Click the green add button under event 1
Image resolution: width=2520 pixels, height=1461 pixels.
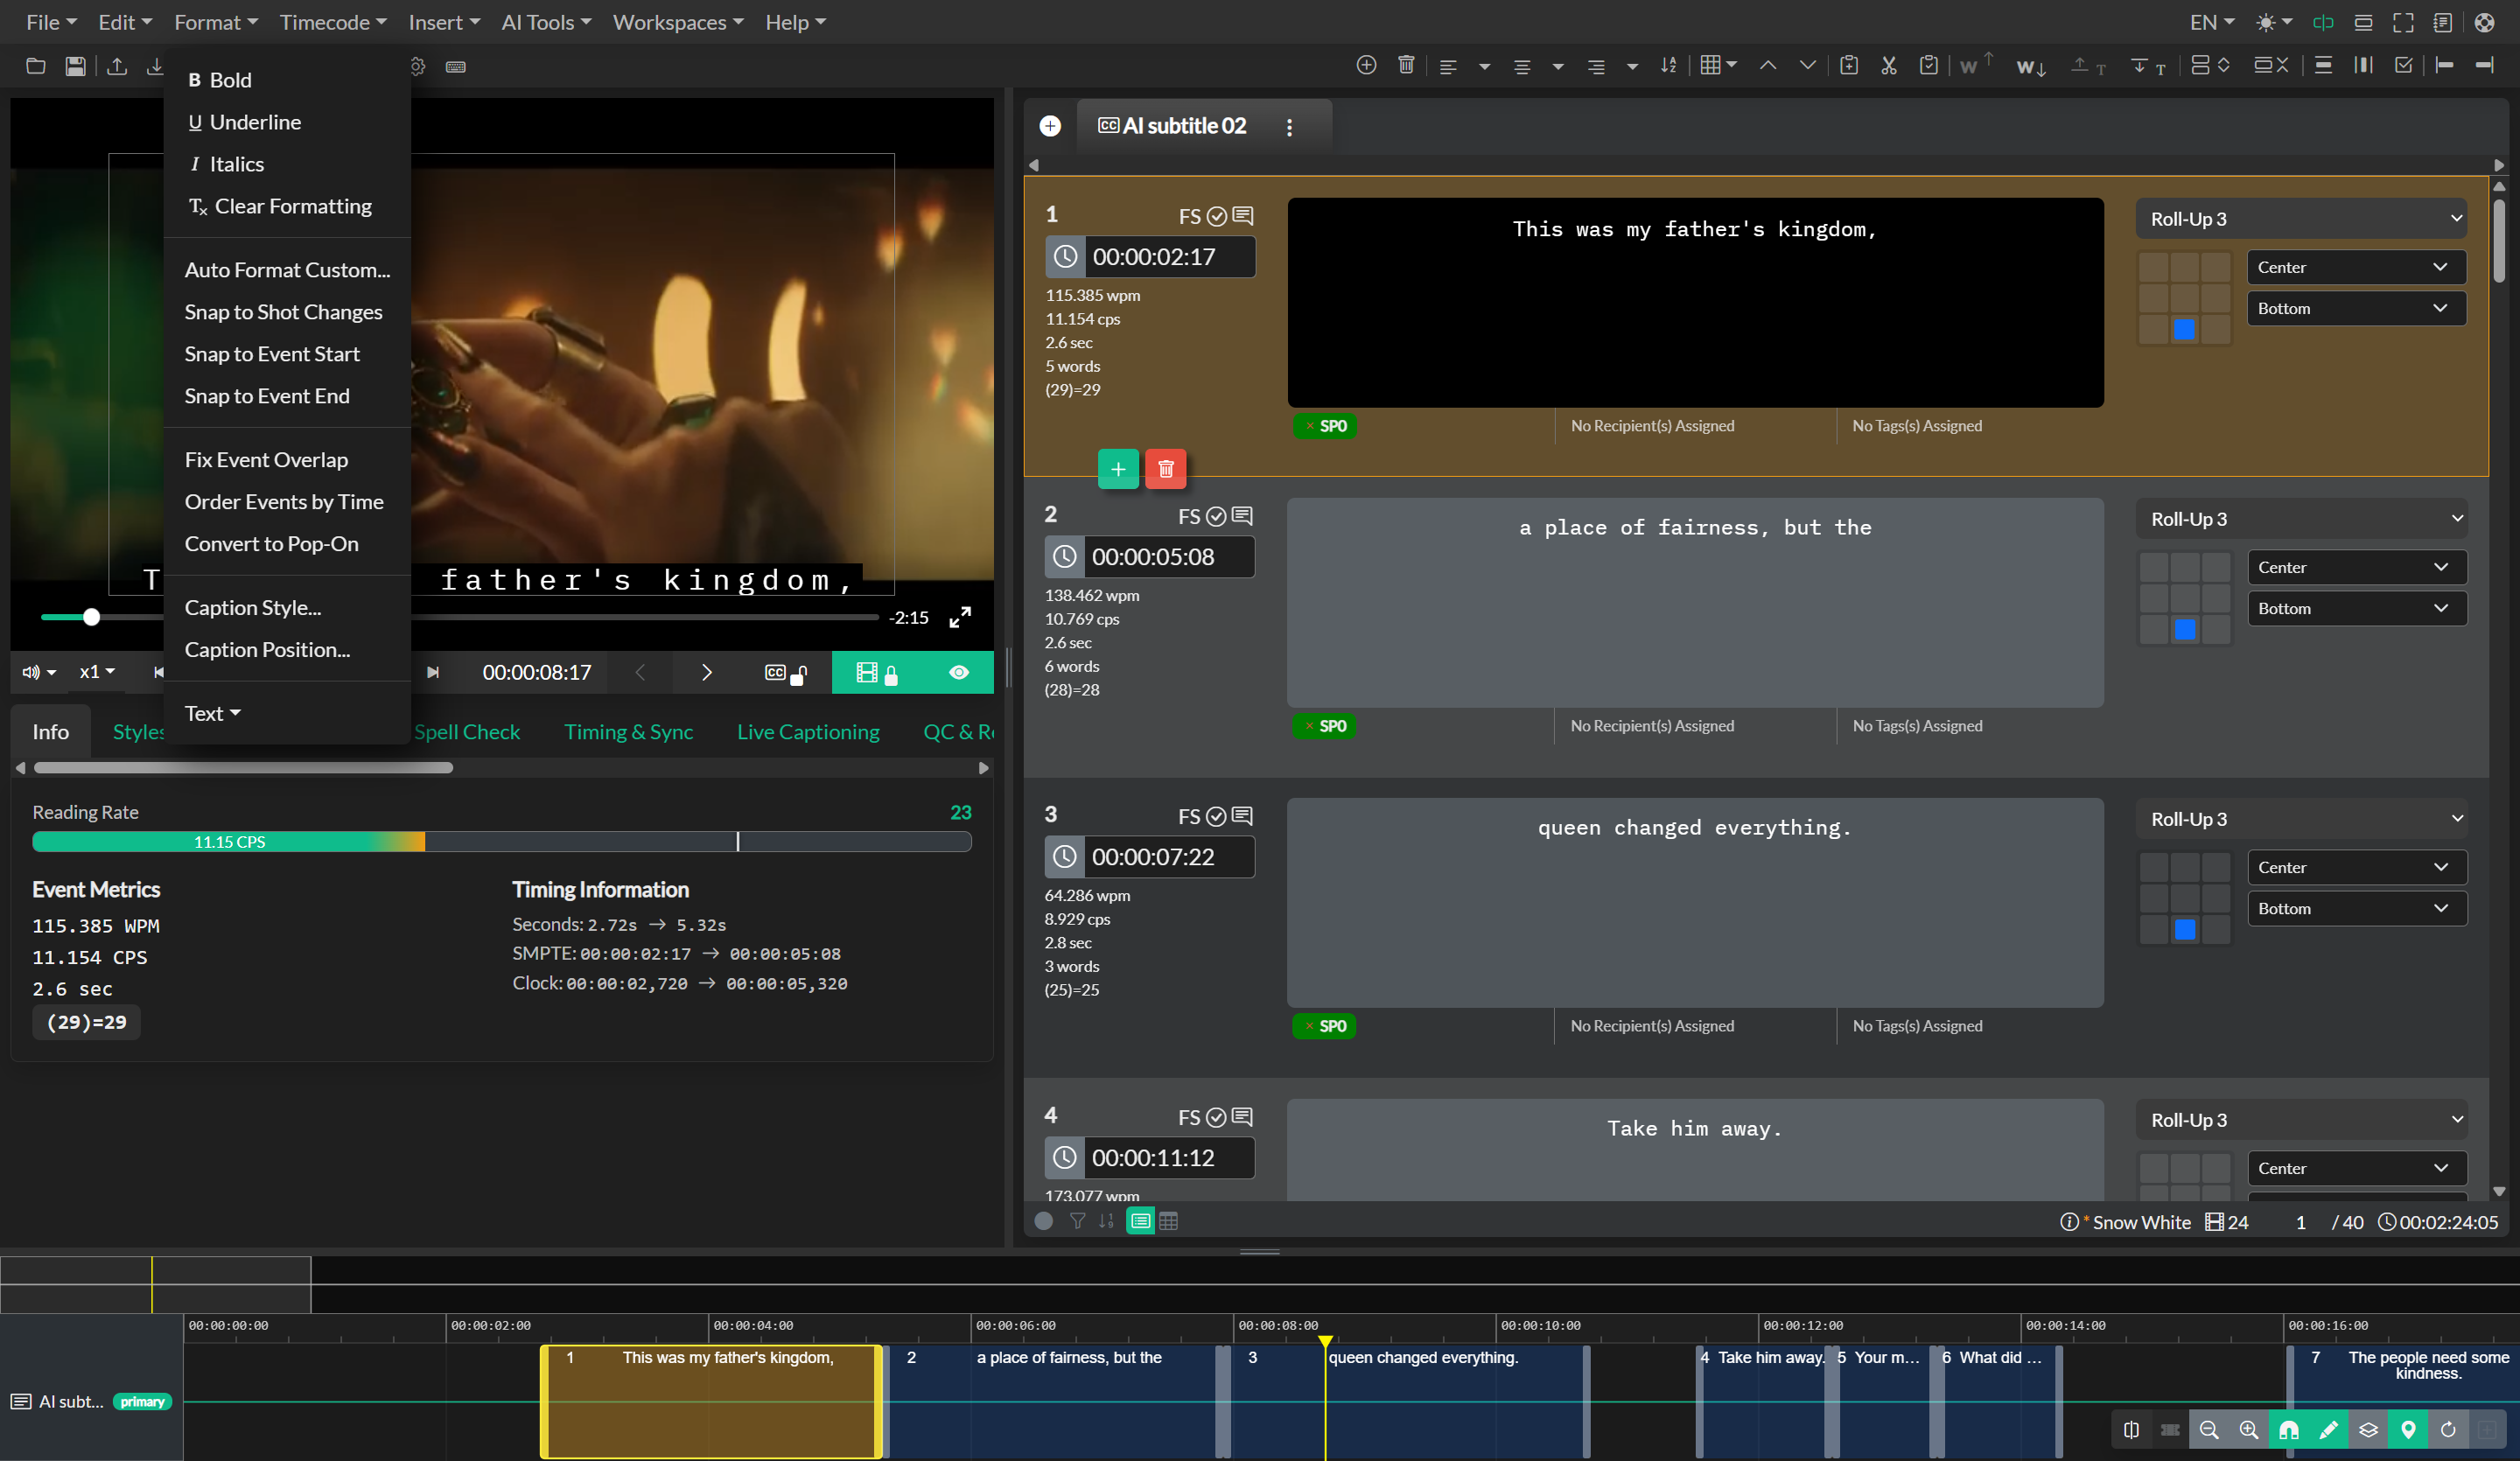pos(1118,469)
